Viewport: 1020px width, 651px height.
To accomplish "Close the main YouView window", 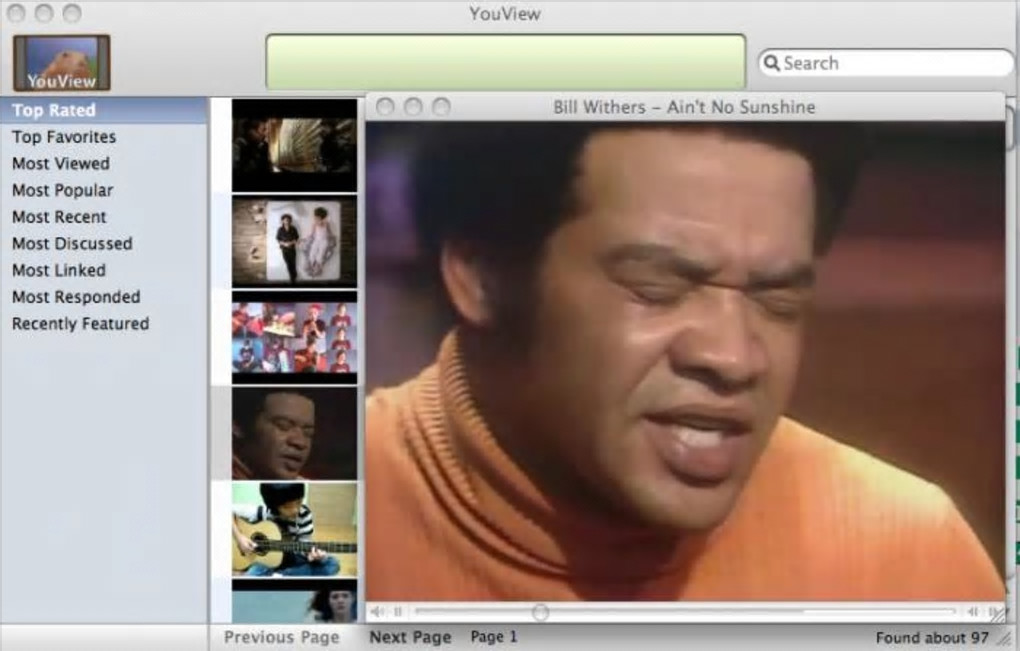I will point(16,12).
